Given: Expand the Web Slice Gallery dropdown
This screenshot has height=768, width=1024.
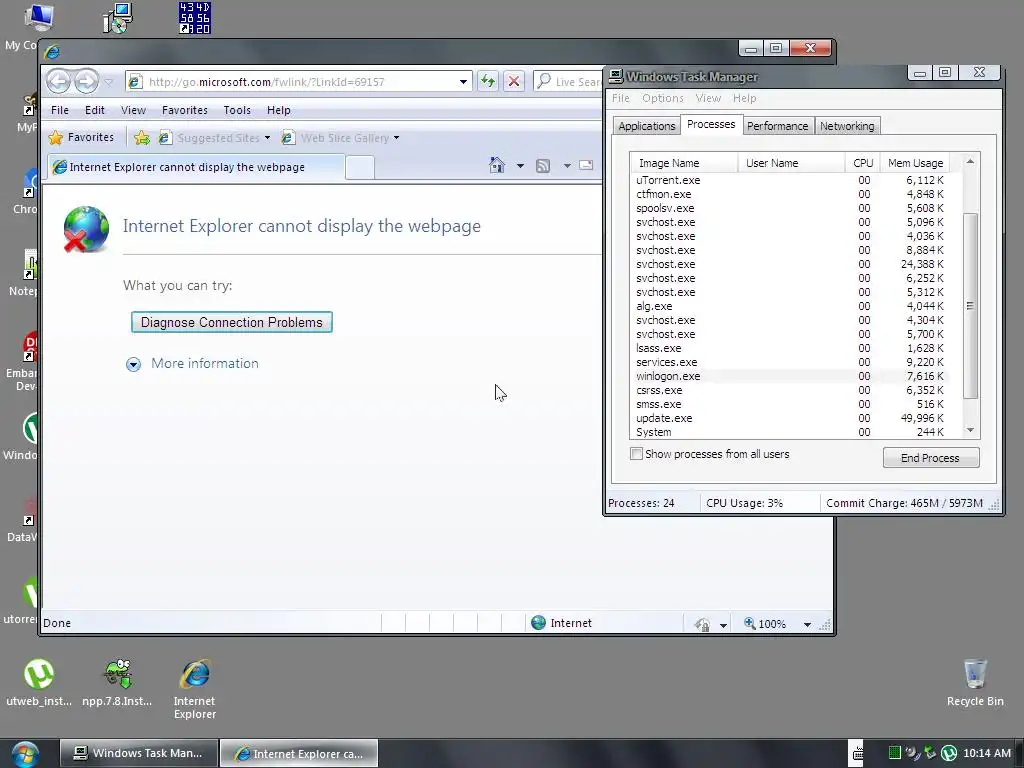Looking at the screenshot, I should click(396, 138).
